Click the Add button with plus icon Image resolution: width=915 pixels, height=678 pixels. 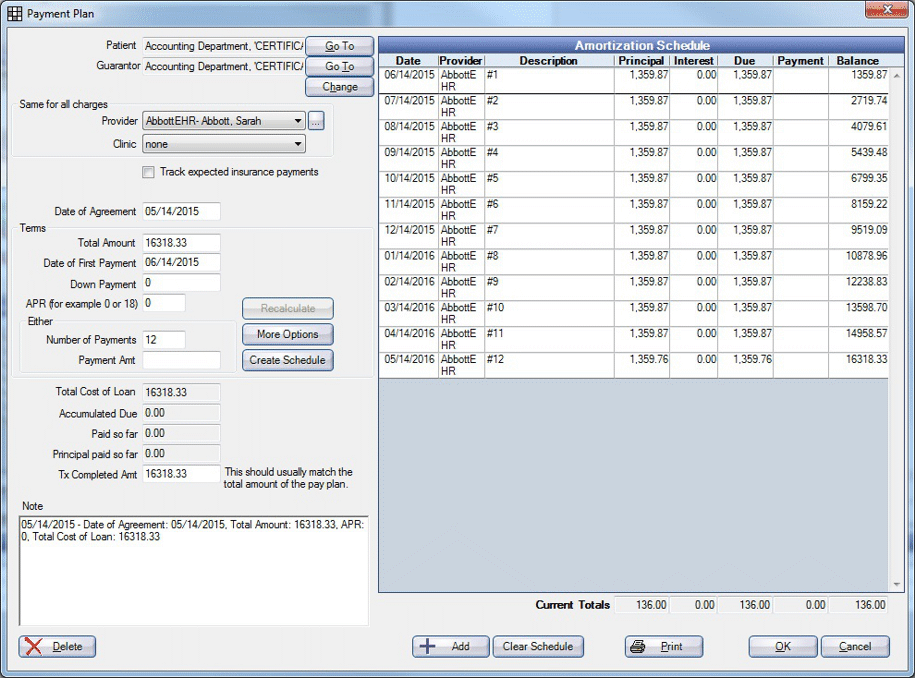pos(450,646)
